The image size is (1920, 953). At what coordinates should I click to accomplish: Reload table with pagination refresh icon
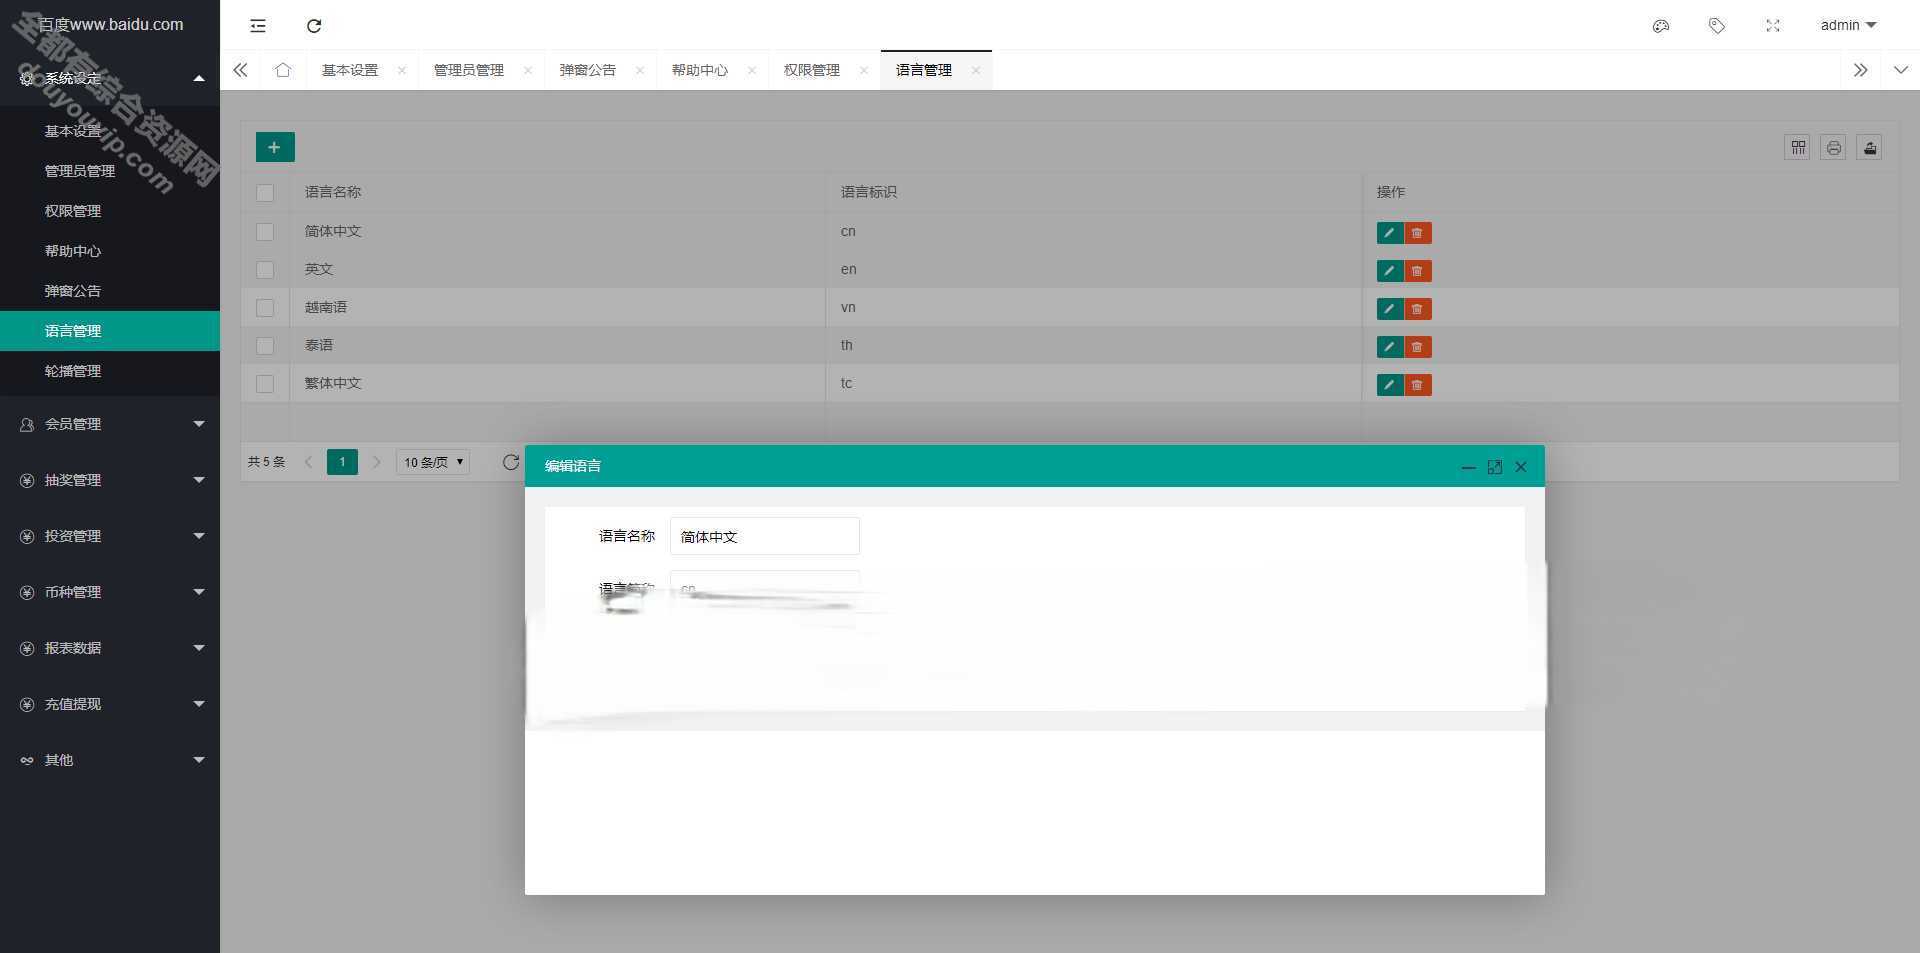click(x=511, y=462)
